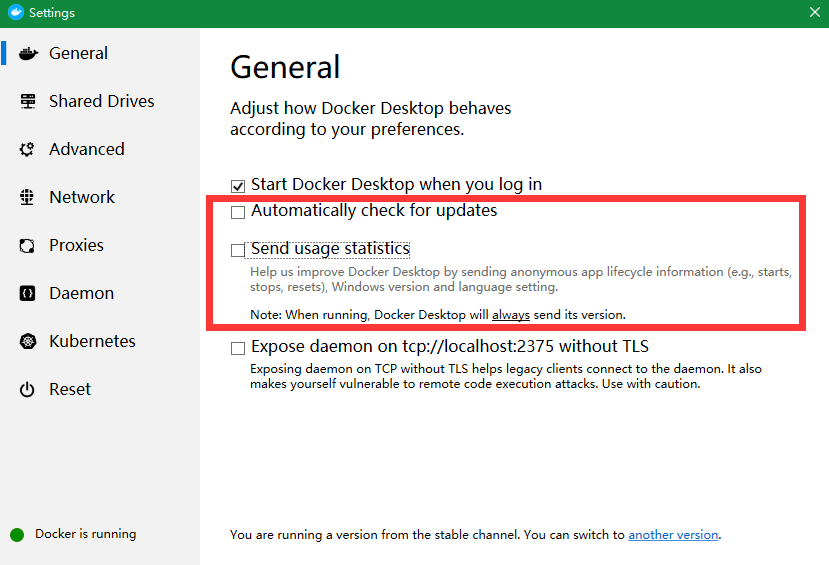This screenshot has width=829, height=565.
Task: Enable Automatically check for updates
Action: click(x=238, y=212)
